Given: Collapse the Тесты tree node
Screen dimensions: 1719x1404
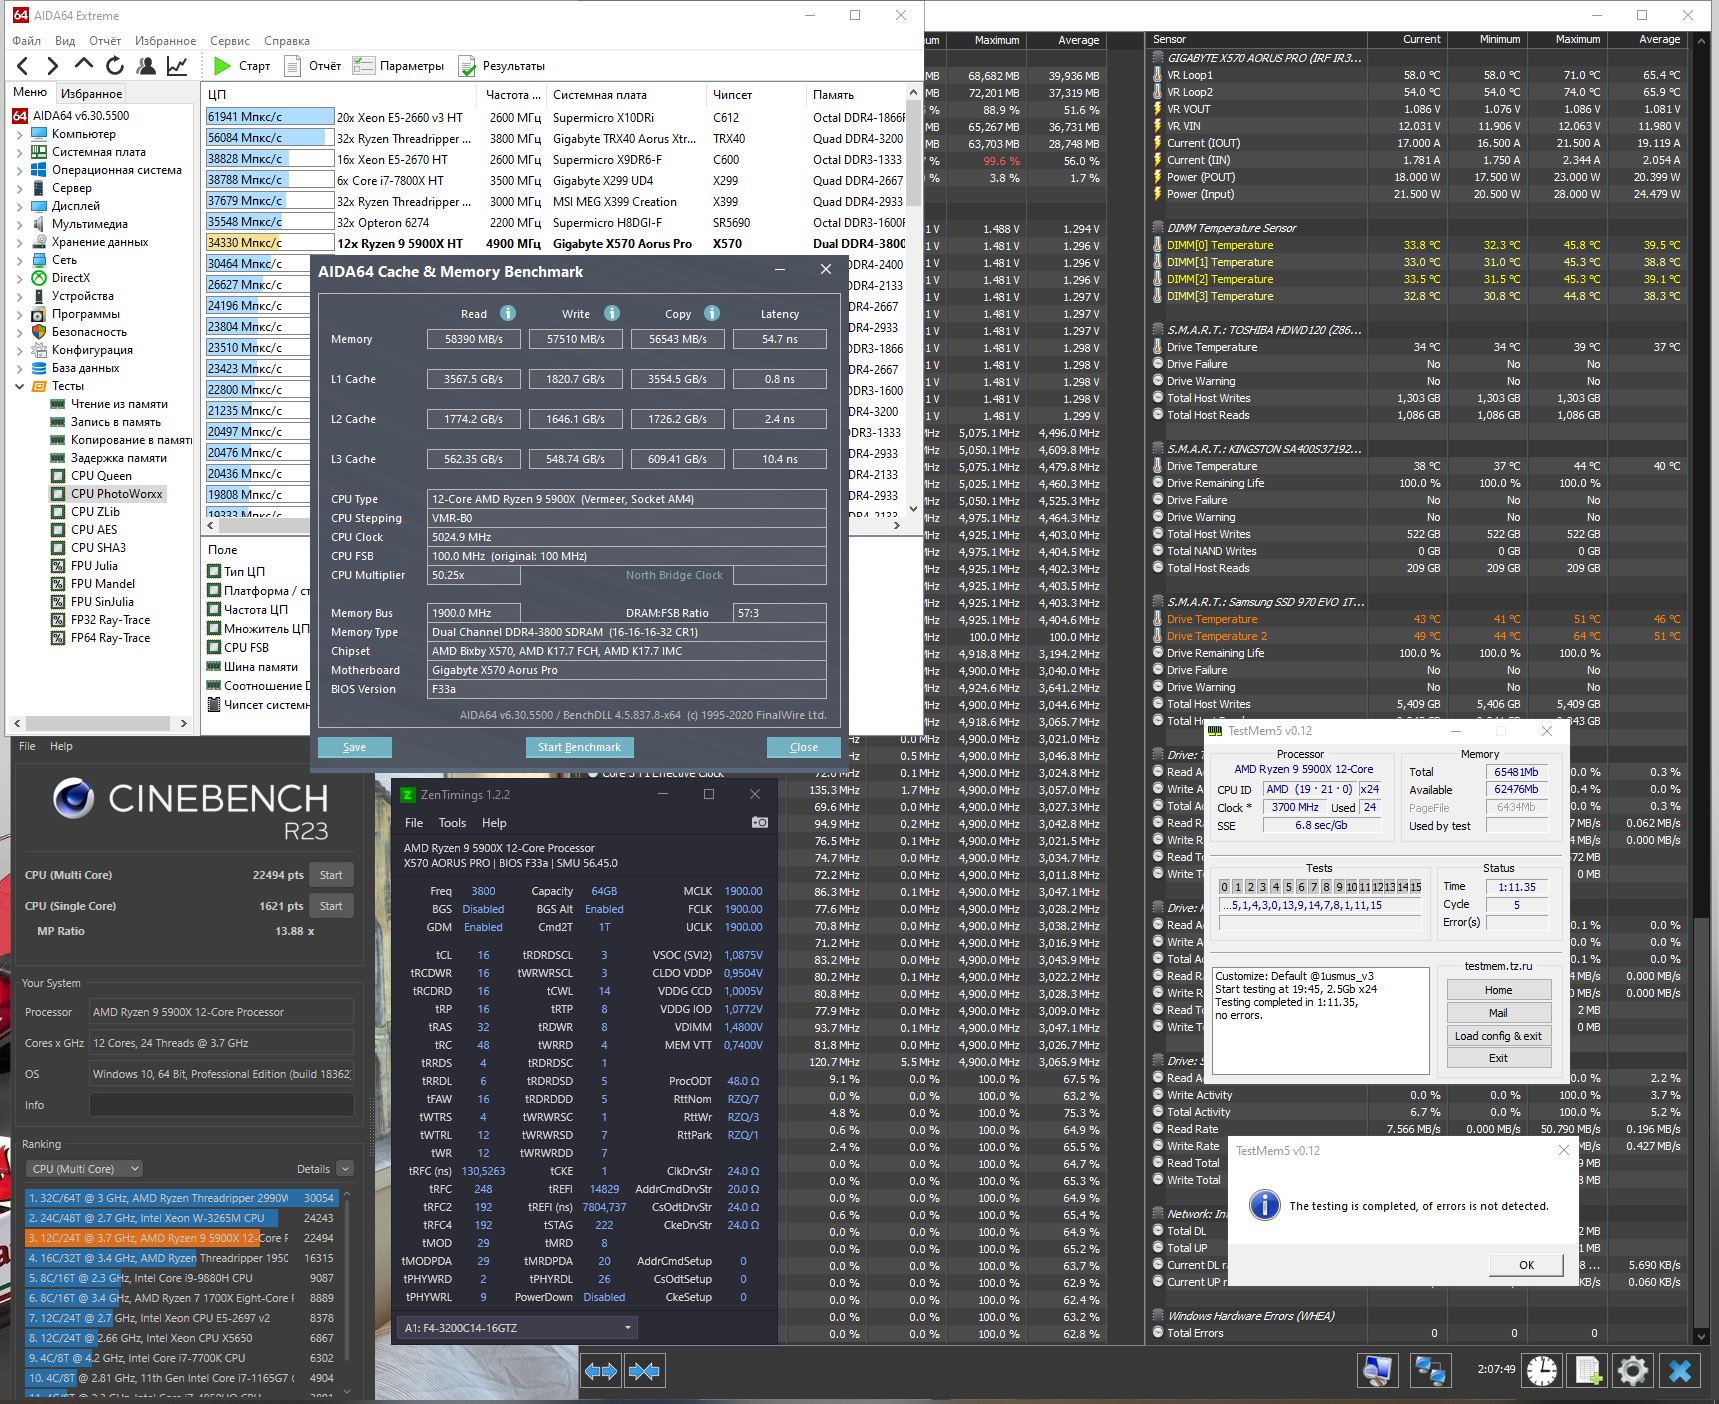Looking at the screenshot, I should [19, 386].
